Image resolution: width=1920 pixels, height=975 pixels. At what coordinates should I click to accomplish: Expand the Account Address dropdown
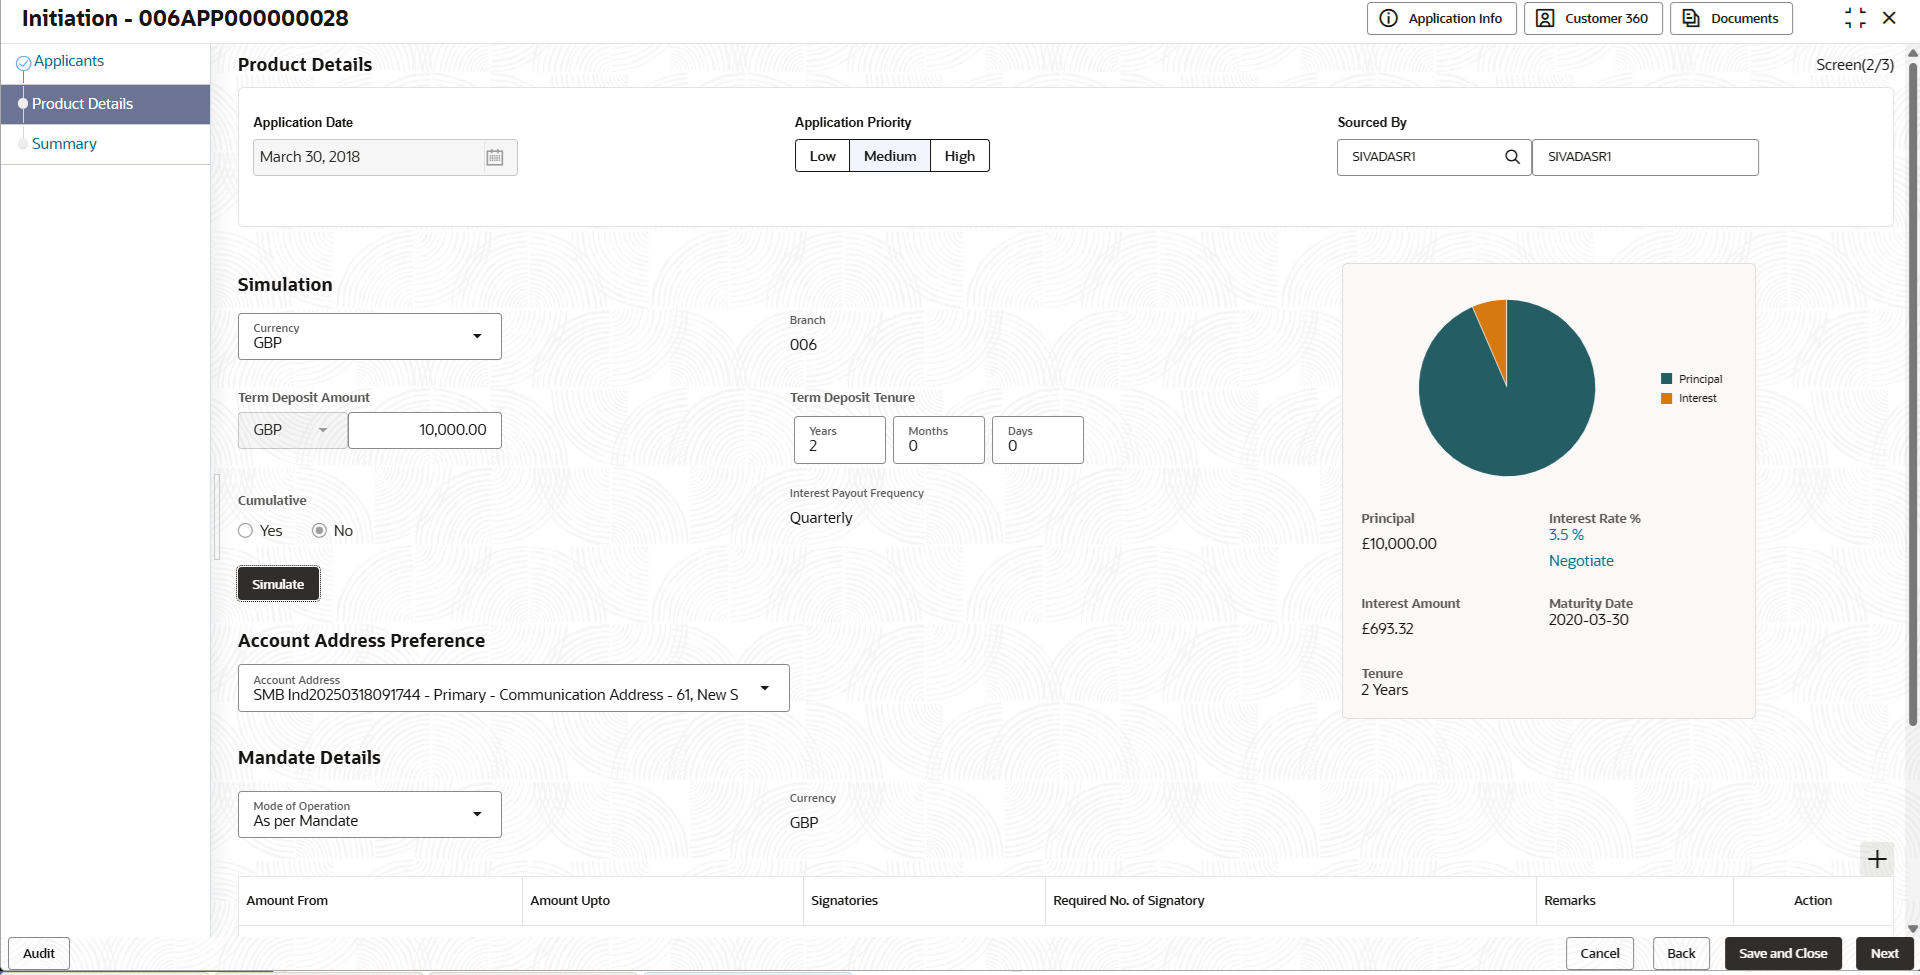[514, 688]
